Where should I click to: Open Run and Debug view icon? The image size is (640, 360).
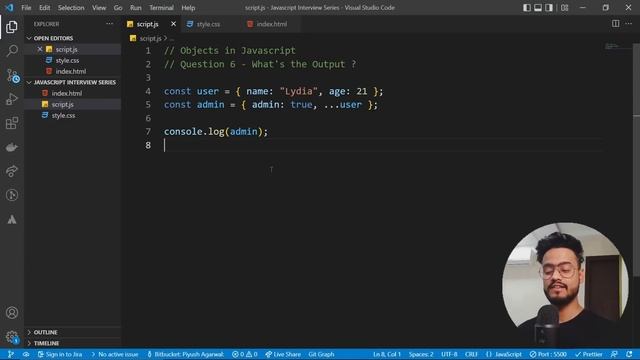point(12,99)
